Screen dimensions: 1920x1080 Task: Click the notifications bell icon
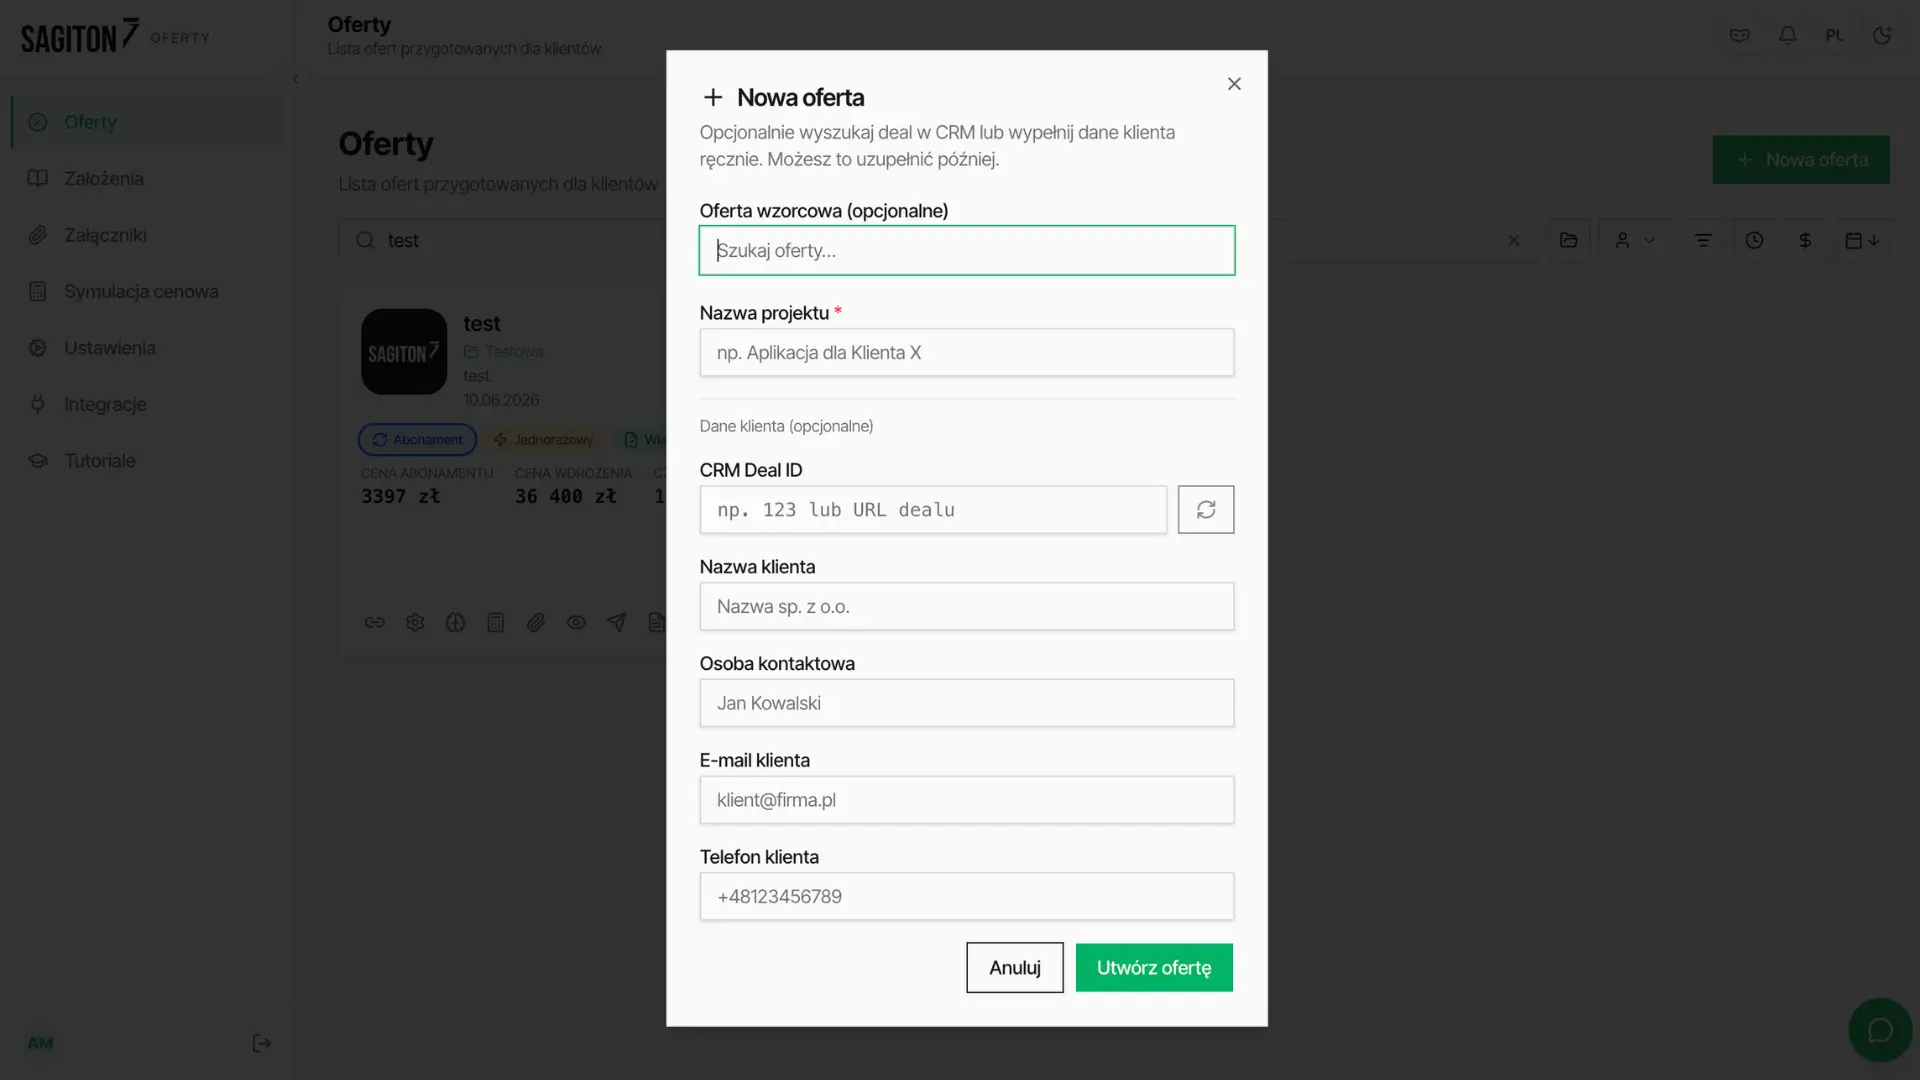pyautogui.click(x=1787, y=36)
